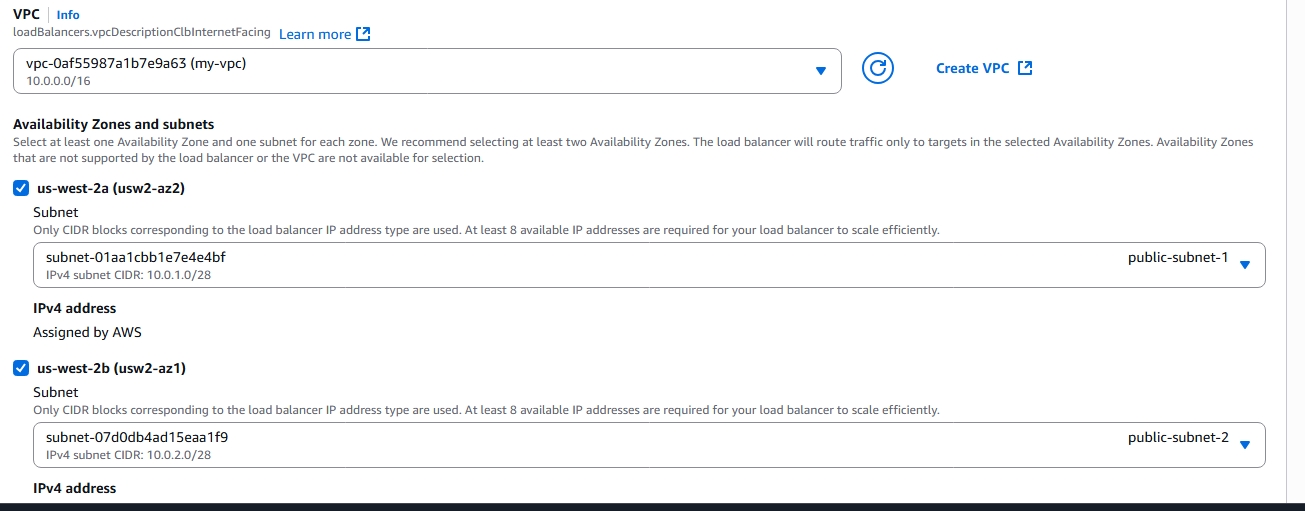Click the us-west-2a (usw2-az2) label
Screen dimensions: 1305x511
[111, 188]
